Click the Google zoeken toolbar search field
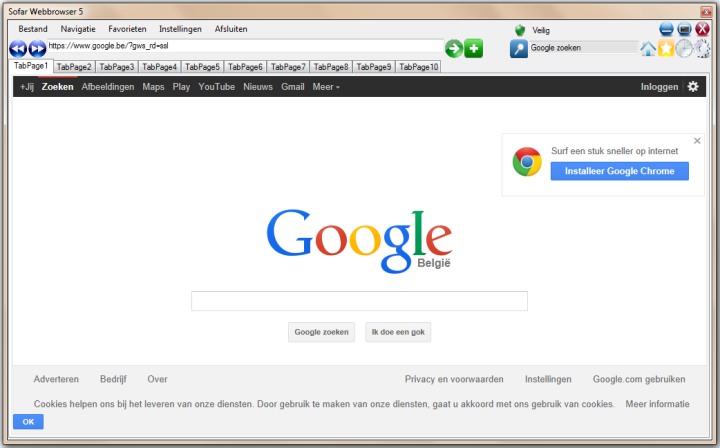Screen dimensions: 720x448 coord(583,48)
